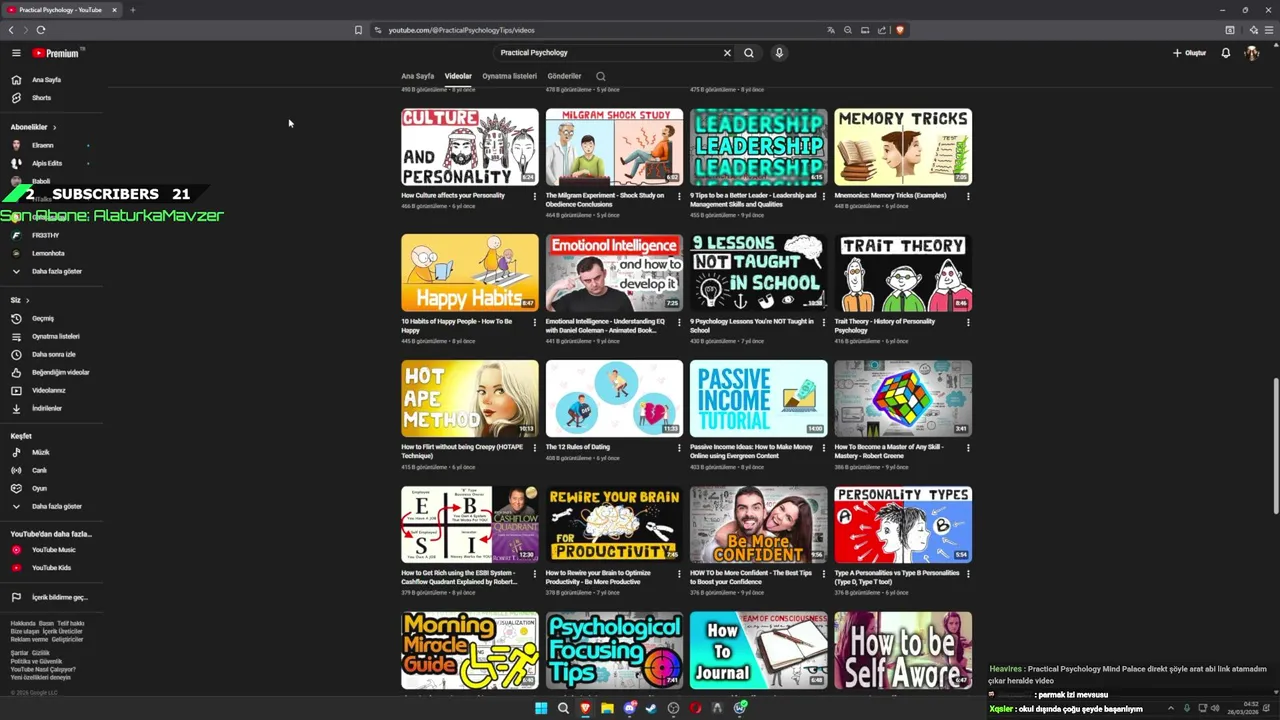
Task: Click the YouTube Premium logo
Action: coord(57,53)
